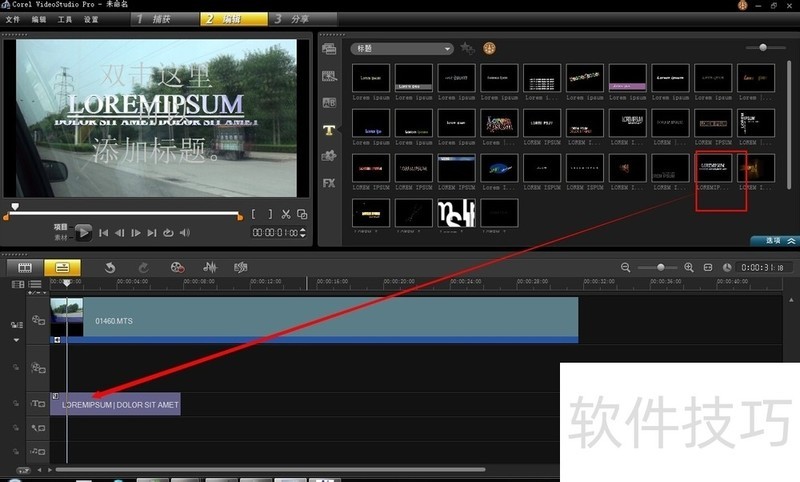Select the first Lorem ipsum title thumbnail

pyautogui.click(x=371, y=78)
